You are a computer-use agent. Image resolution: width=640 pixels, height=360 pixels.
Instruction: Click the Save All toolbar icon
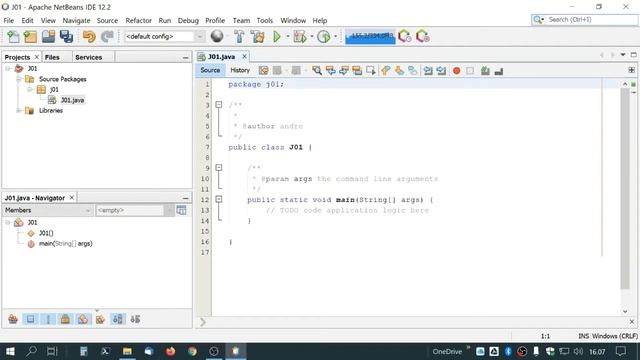[x=66, y=37]
